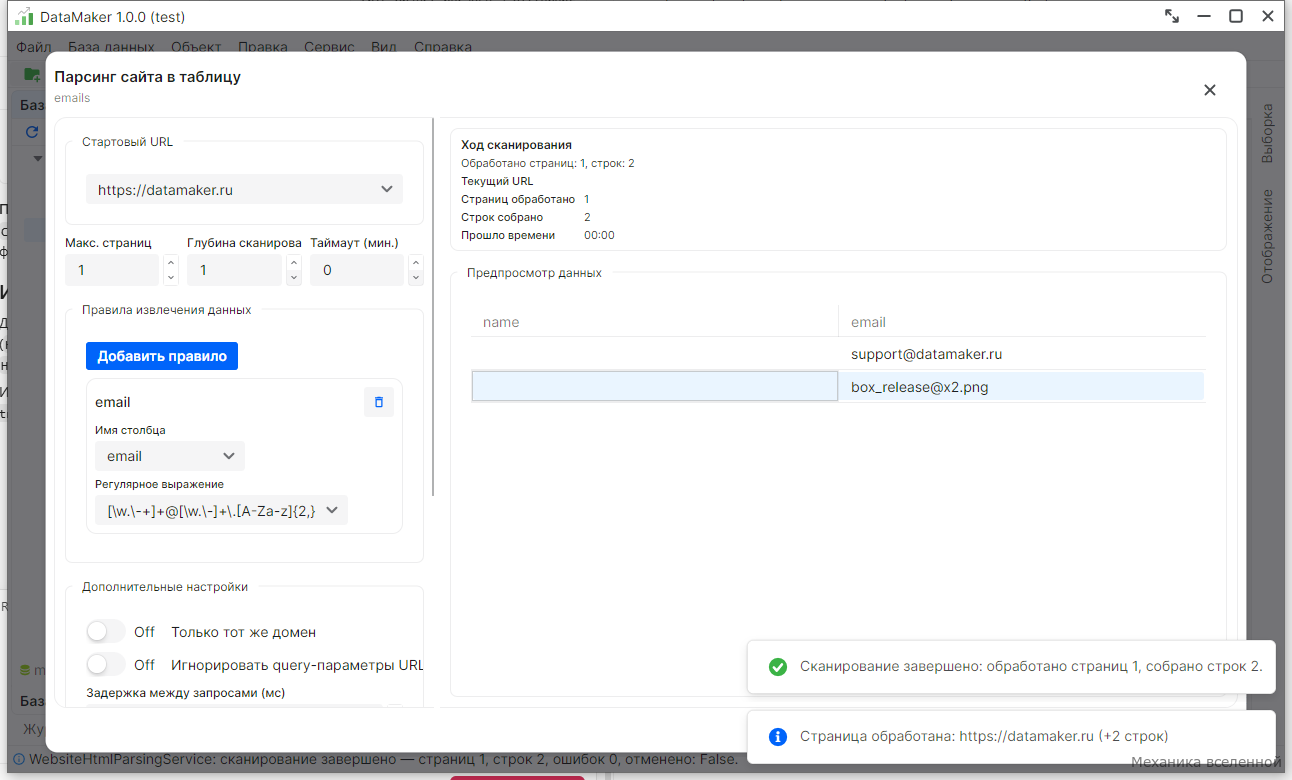The image size is (1292, 780).
Task: Click empty name cell in box_release row
Action: coord(654,387)
